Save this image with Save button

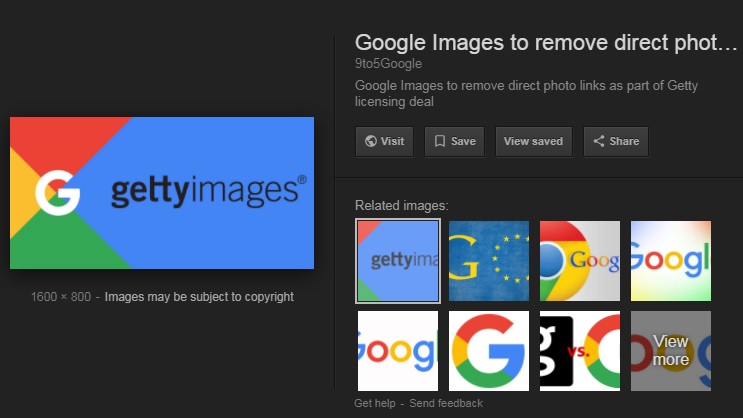[454, 141]
